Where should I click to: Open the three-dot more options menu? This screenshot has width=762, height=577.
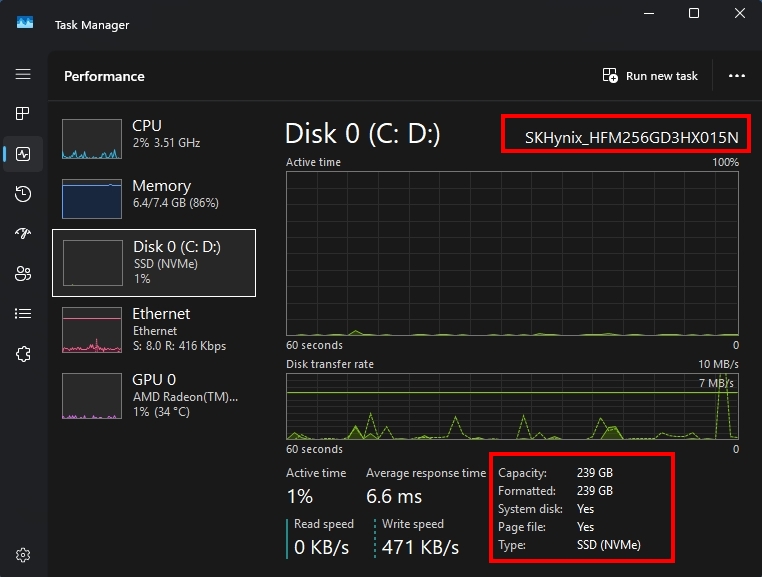737,75
